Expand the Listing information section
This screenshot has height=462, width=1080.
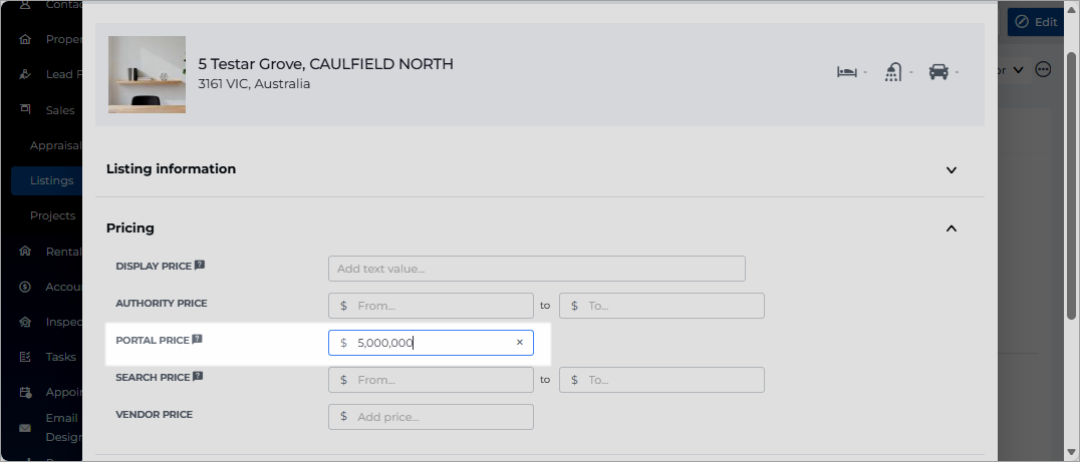click(951, 169)
